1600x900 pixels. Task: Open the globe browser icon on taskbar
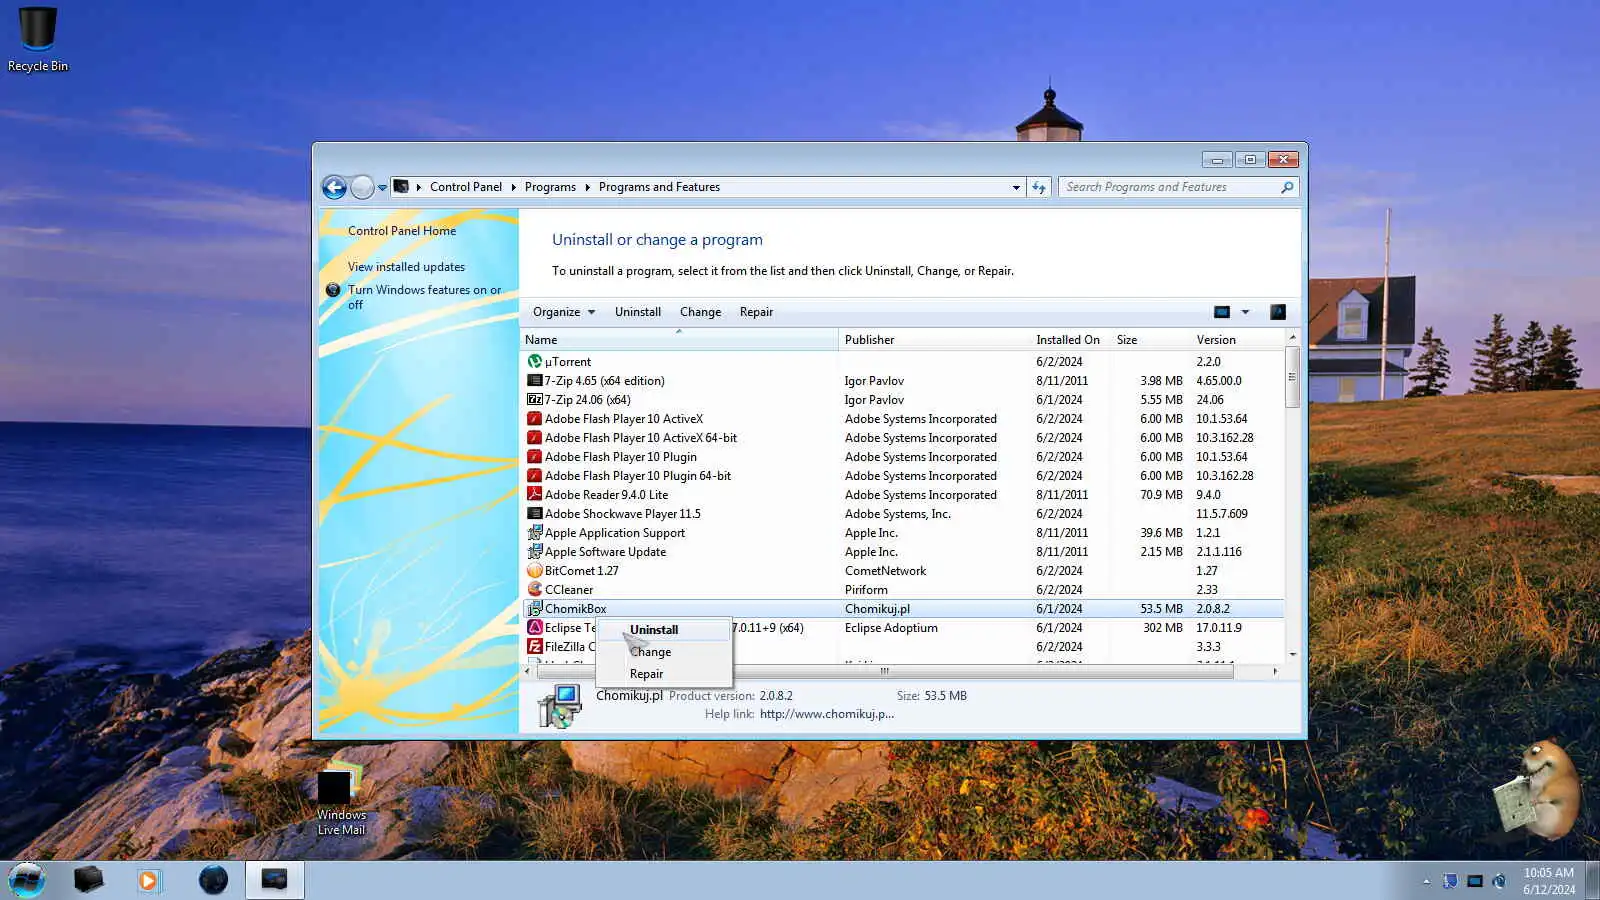point(213,880)
